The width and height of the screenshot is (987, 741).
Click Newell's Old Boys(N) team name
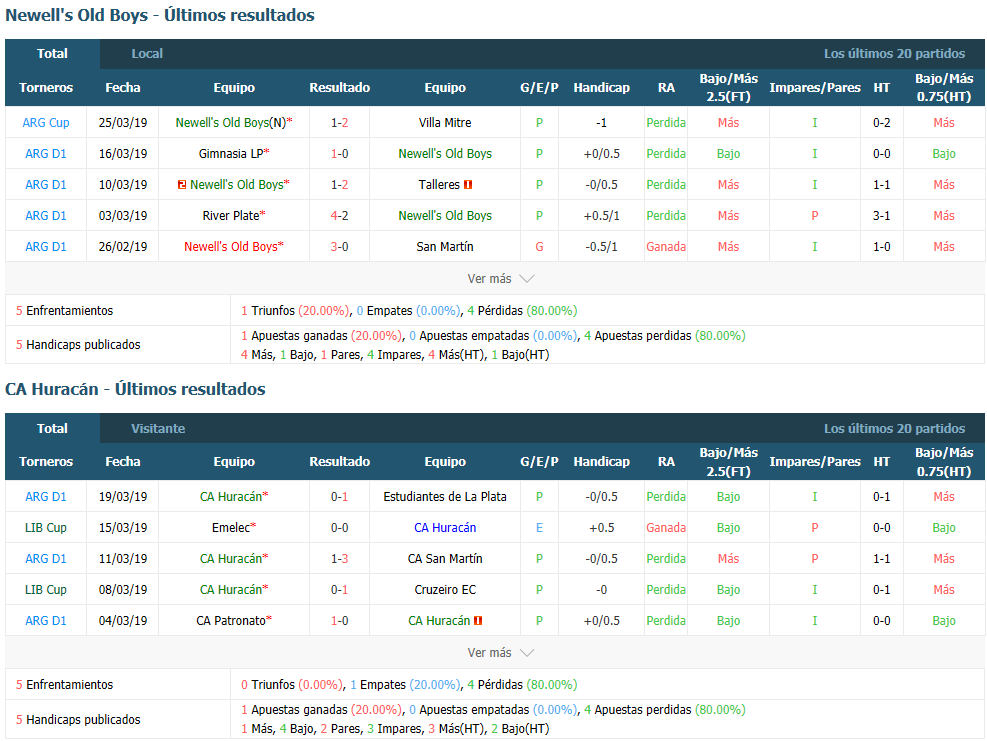click(x=231, y=123)
